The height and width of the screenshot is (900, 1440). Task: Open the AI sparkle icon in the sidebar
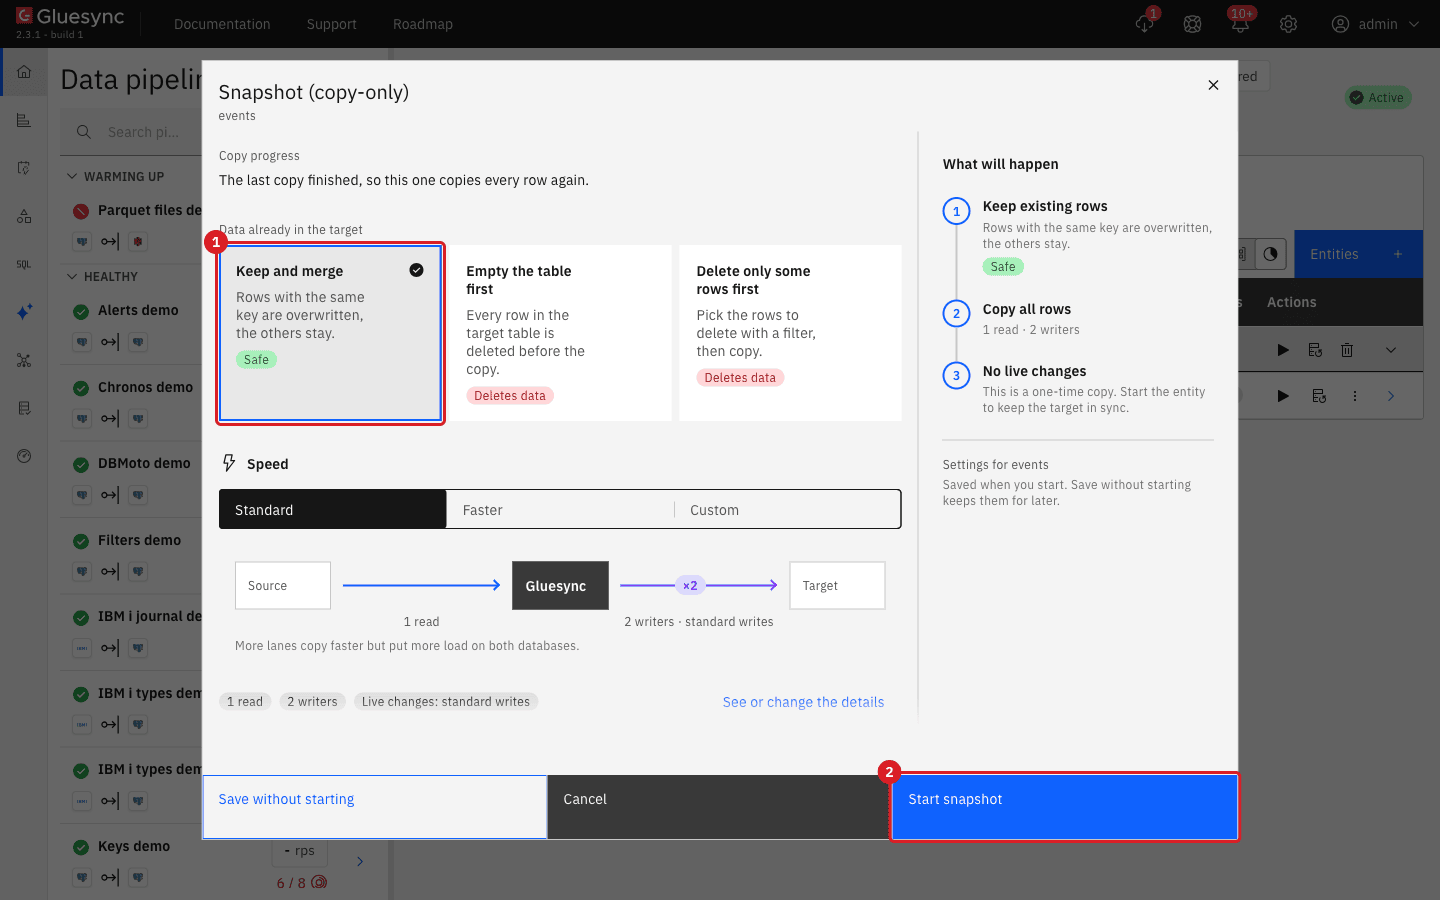pos(24,312)
